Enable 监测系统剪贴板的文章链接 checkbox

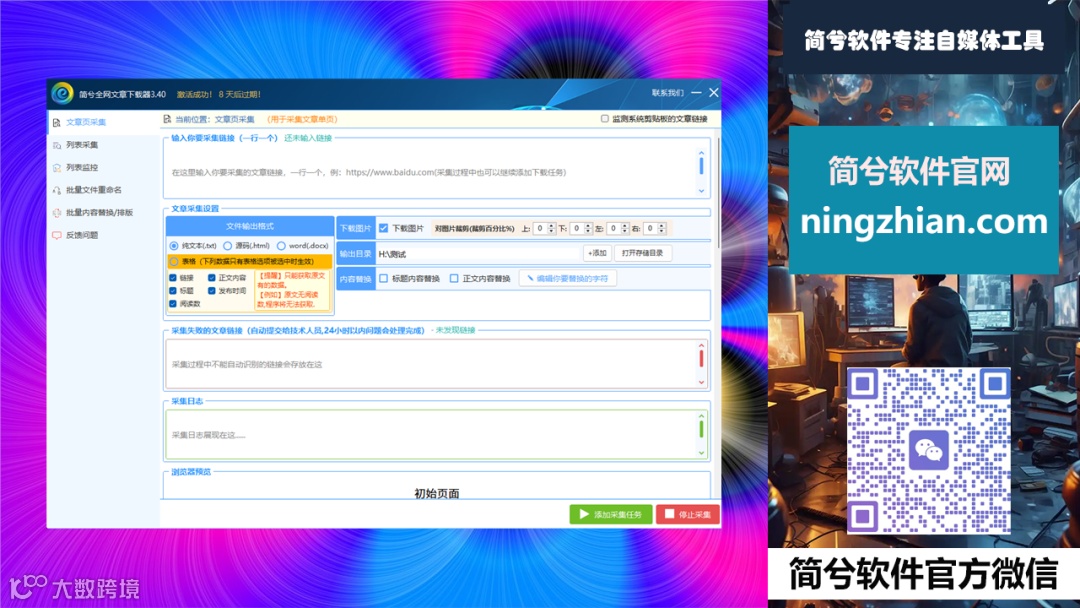pos(605,118)
